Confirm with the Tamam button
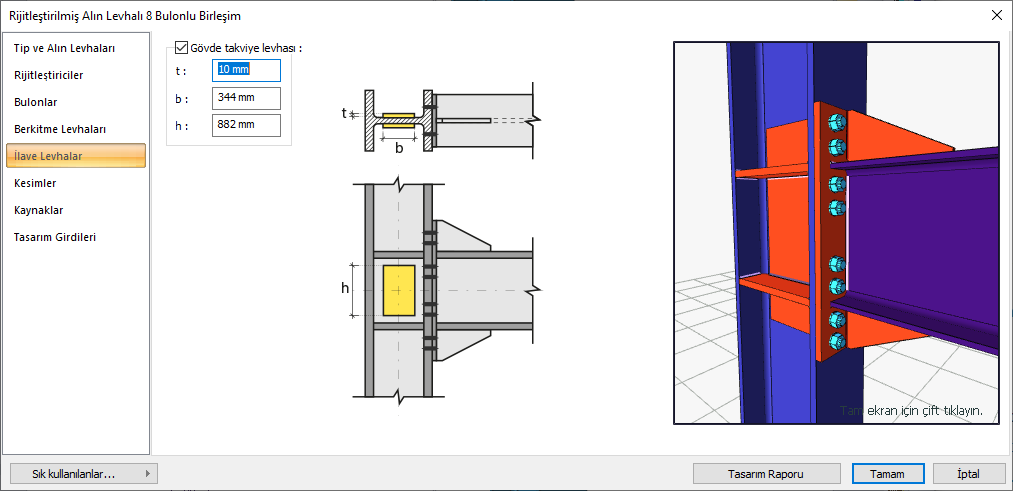This screenshot has height=491, width=1013. (x=887, y=473)
